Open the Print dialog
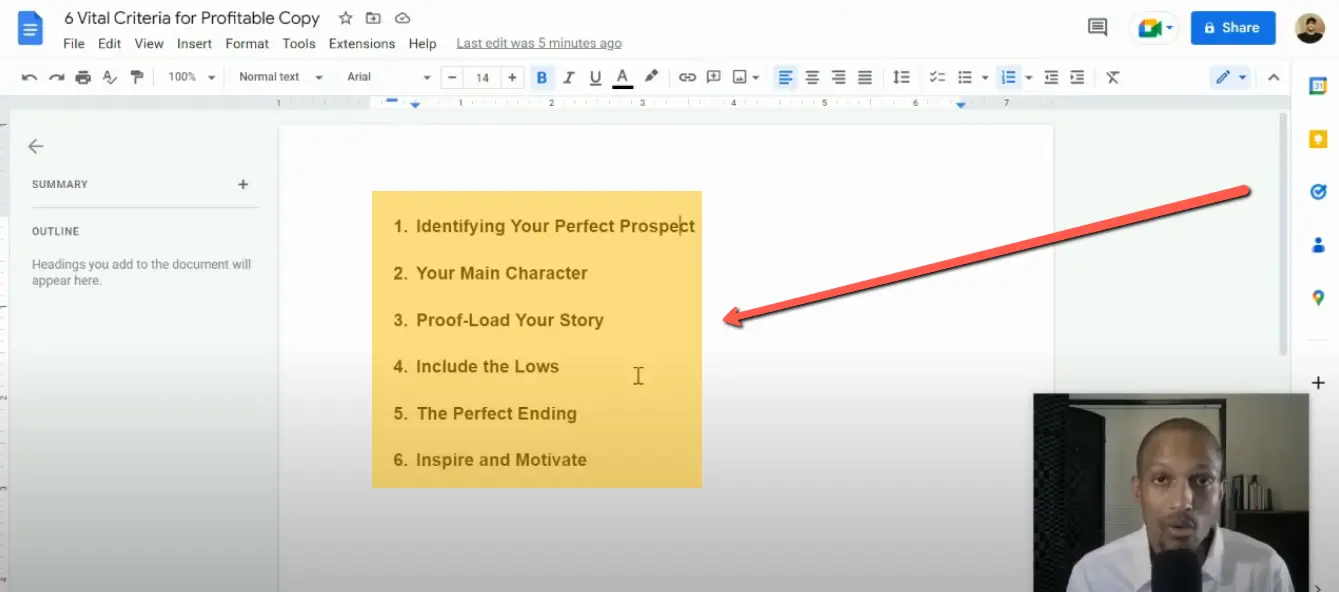1339x592 pixels. point(83,76)
